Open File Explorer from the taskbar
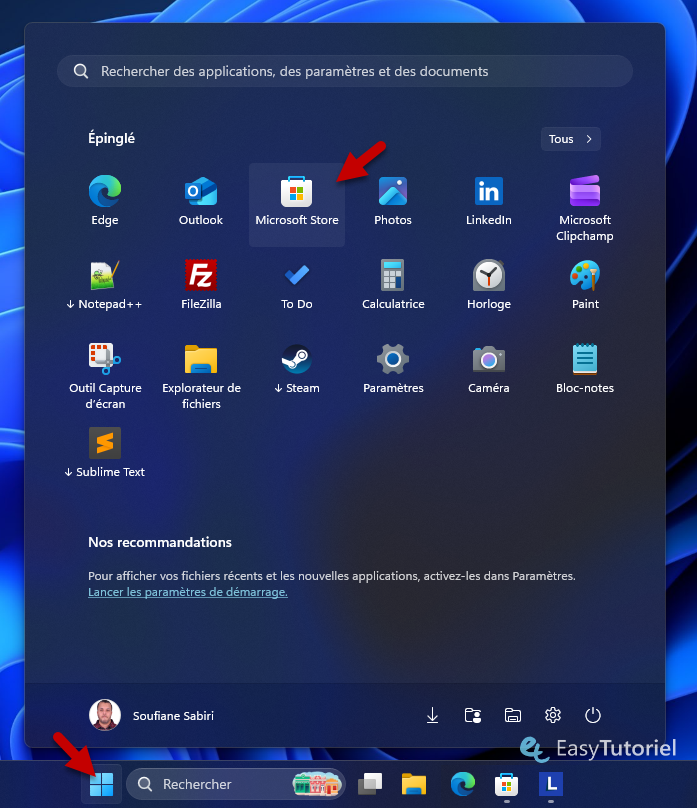Image resolution: width=697 pixels, height=808 pixels. [x=414, y=784]
